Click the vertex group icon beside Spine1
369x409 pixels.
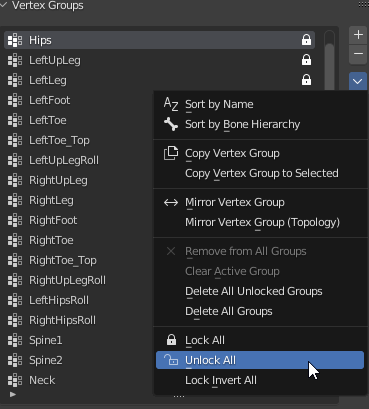[15, 340]
